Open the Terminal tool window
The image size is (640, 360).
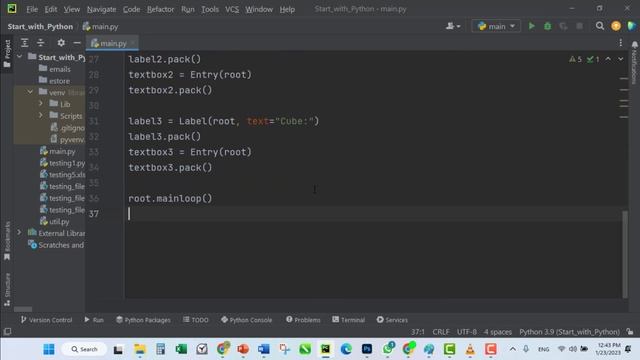[x=349, y=320]
